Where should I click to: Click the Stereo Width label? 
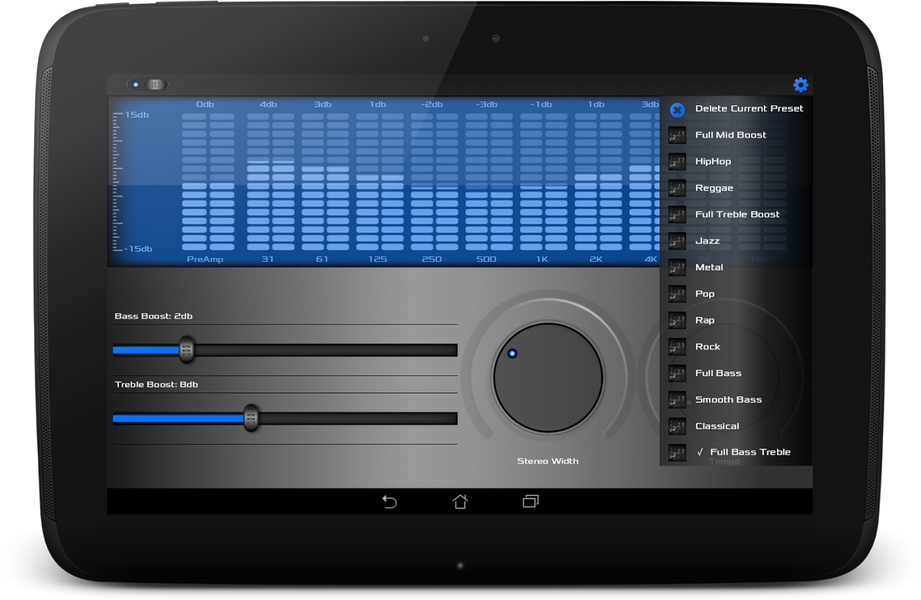547,461
